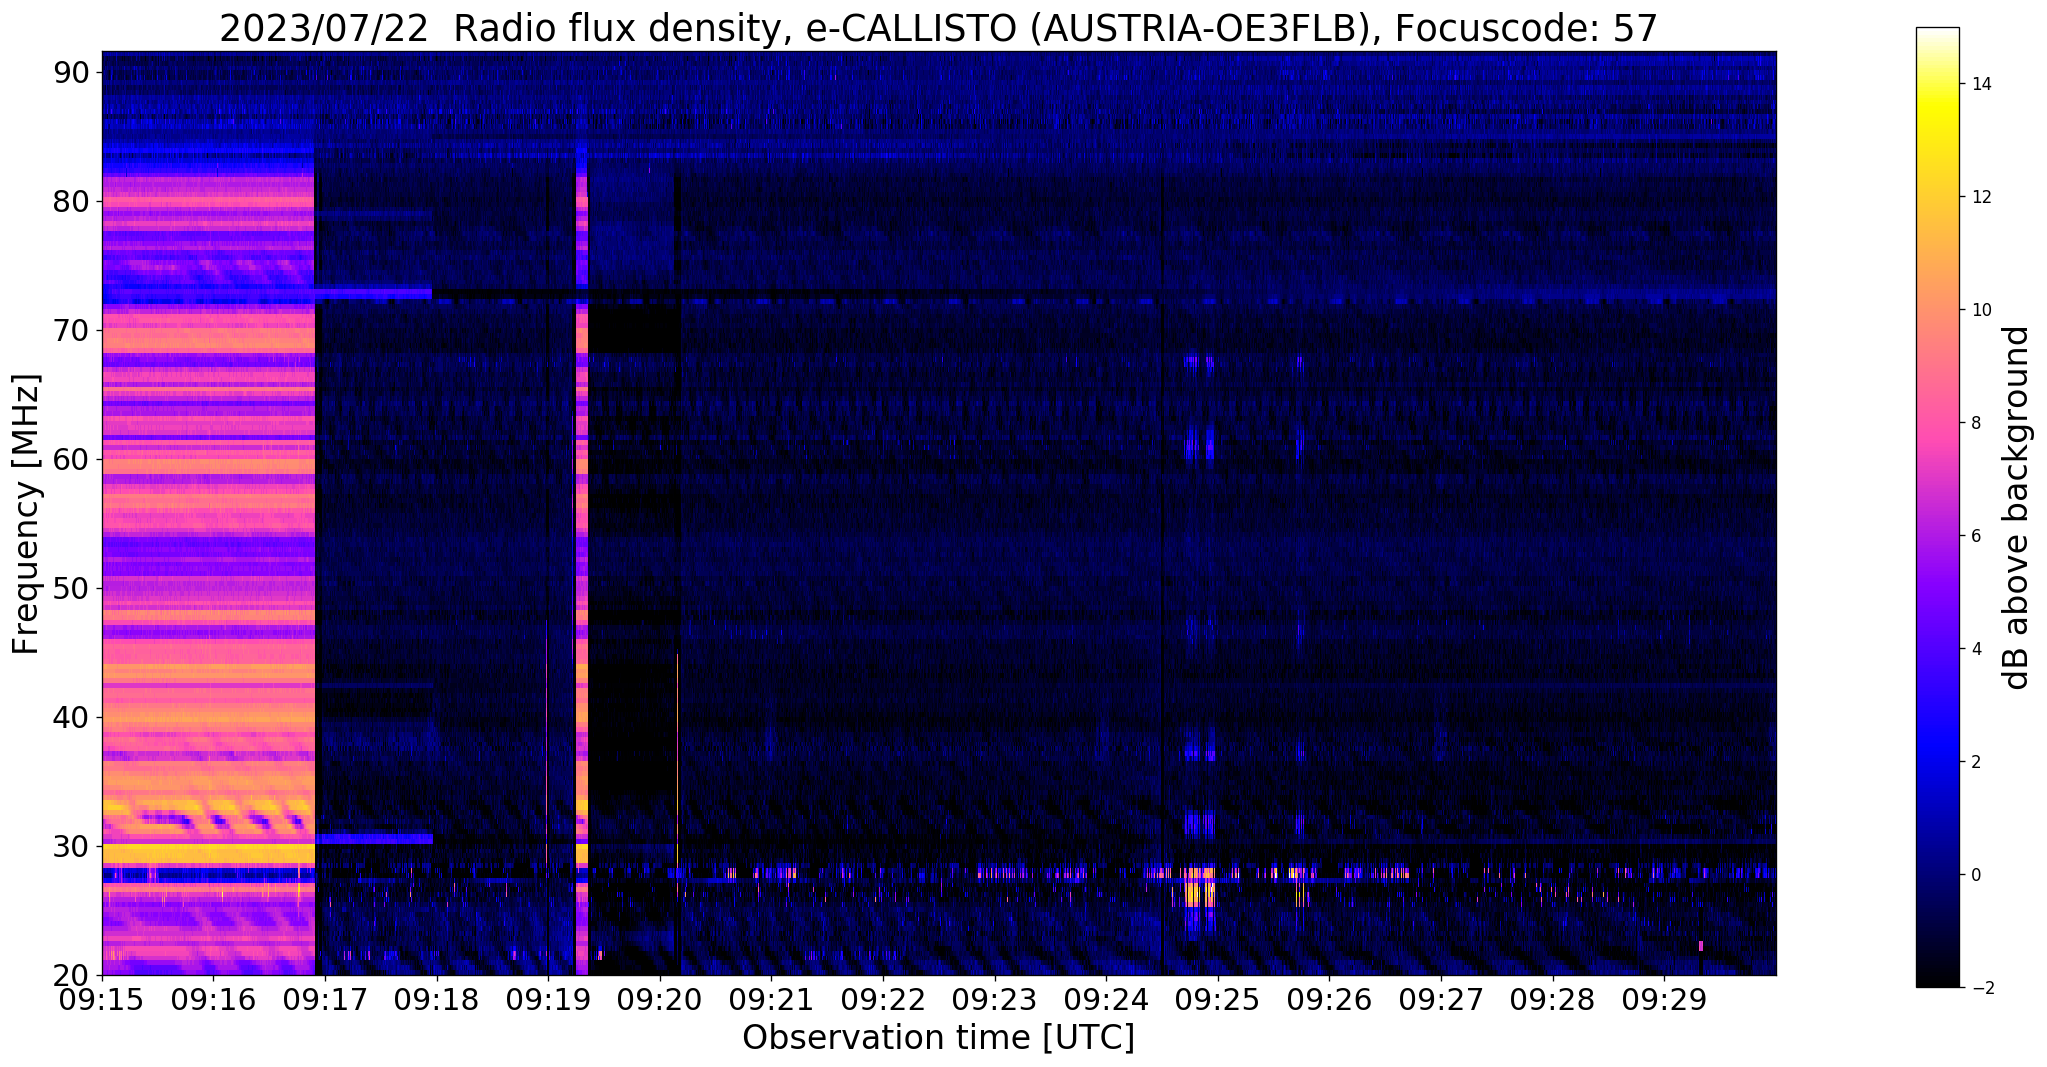Click the 40 MHz frequency tick label
This screenshot has height=1067, width=2047.
pos(72,718)
